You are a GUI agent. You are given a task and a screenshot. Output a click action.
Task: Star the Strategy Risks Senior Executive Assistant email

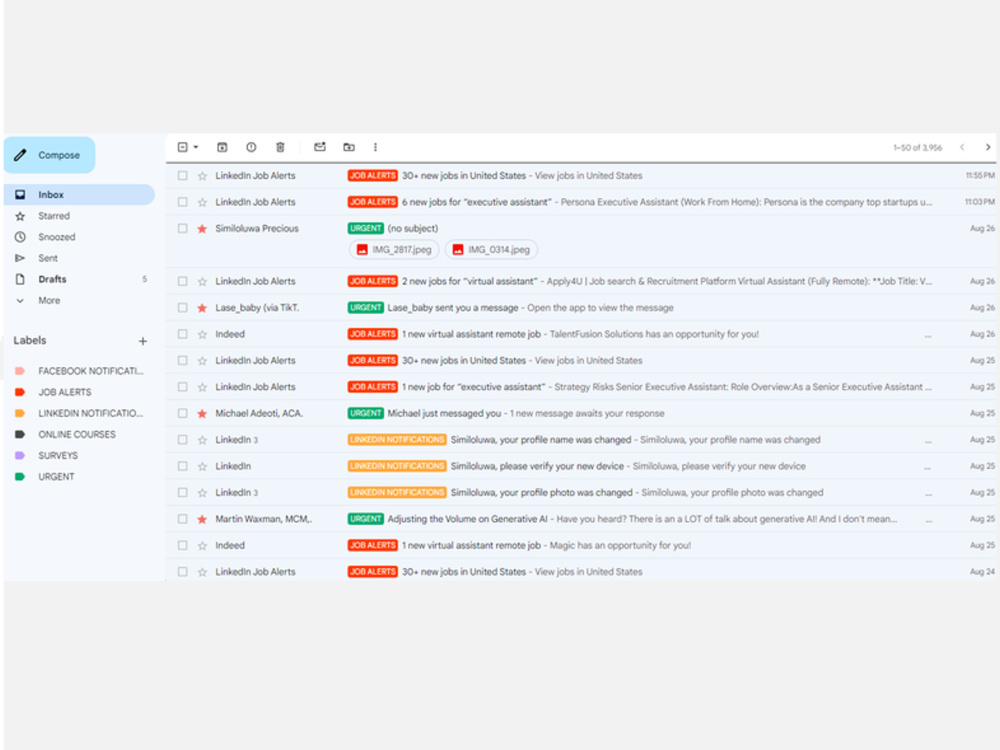pyautogui.click(x=202, y=387)
